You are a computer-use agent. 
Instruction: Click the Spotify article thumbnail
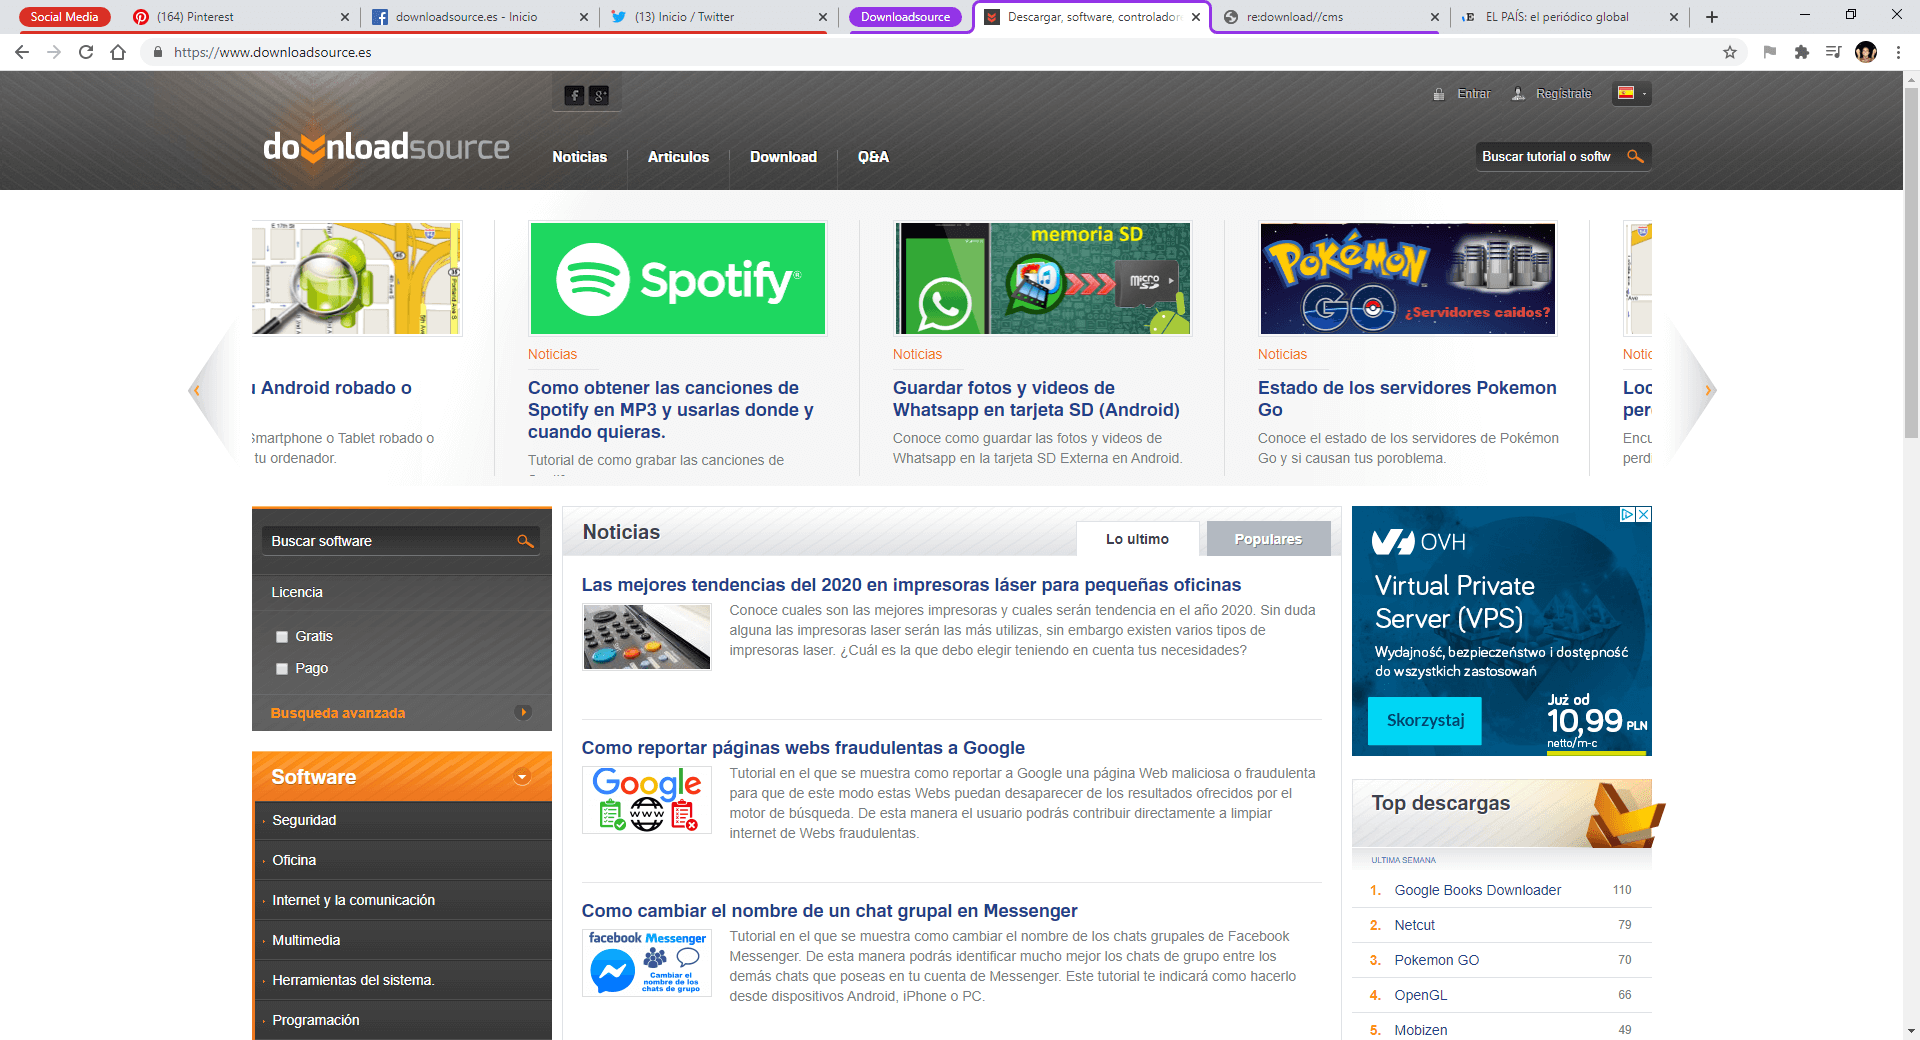point(678,279)
